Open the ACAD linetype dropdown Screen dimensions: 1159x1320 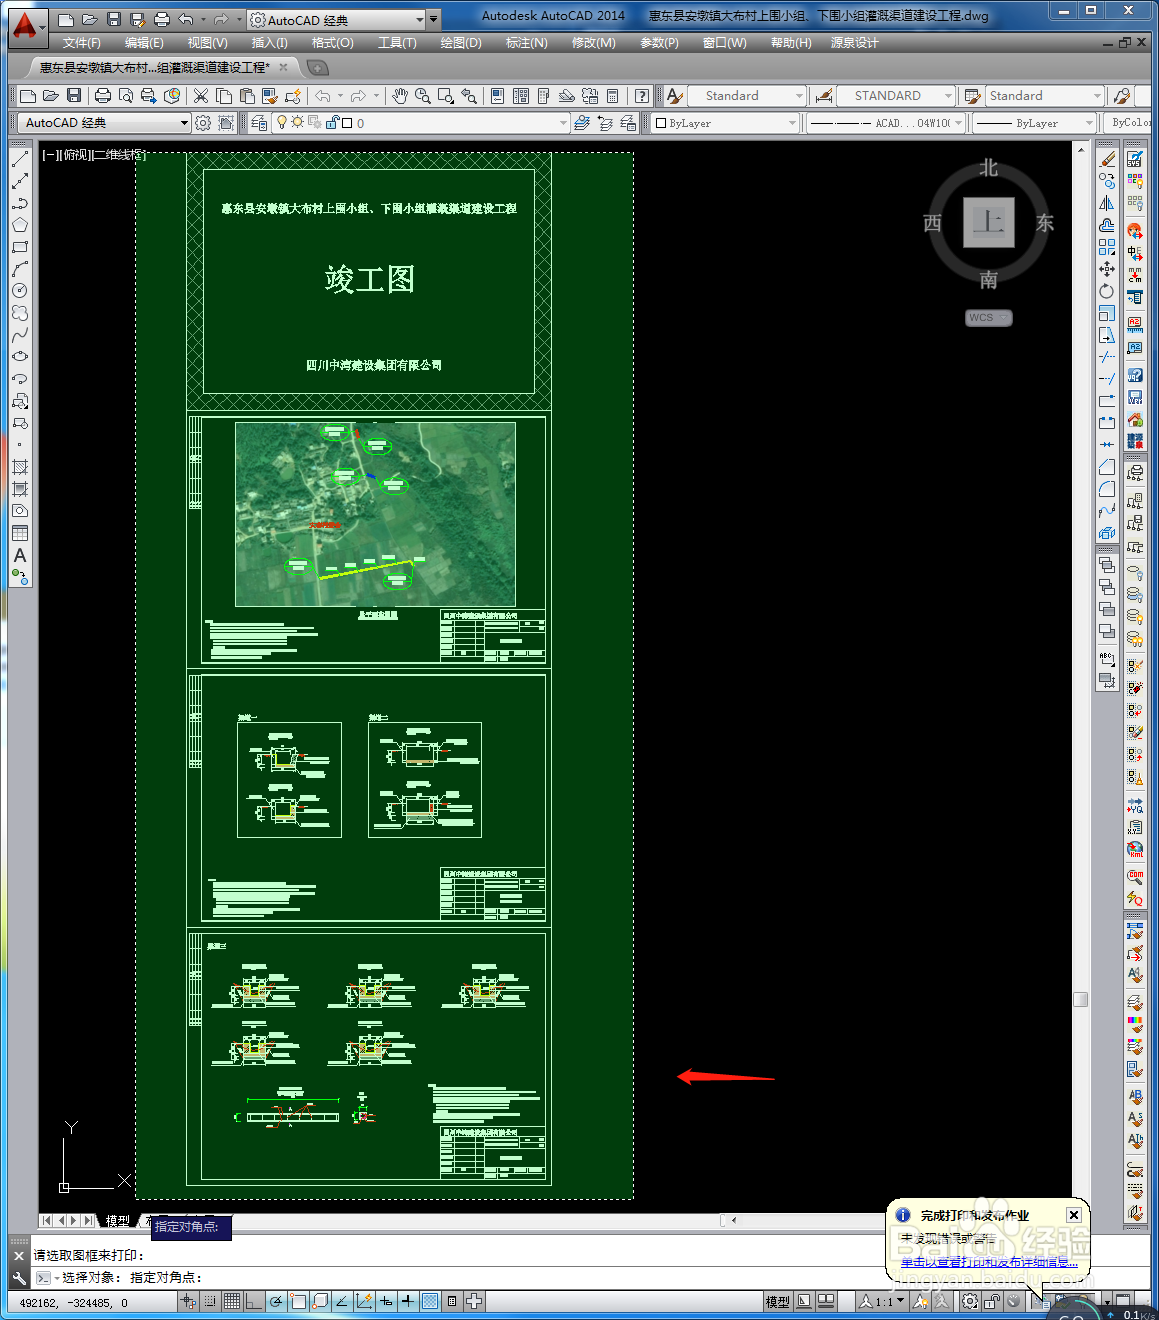(x=958, y=123)
